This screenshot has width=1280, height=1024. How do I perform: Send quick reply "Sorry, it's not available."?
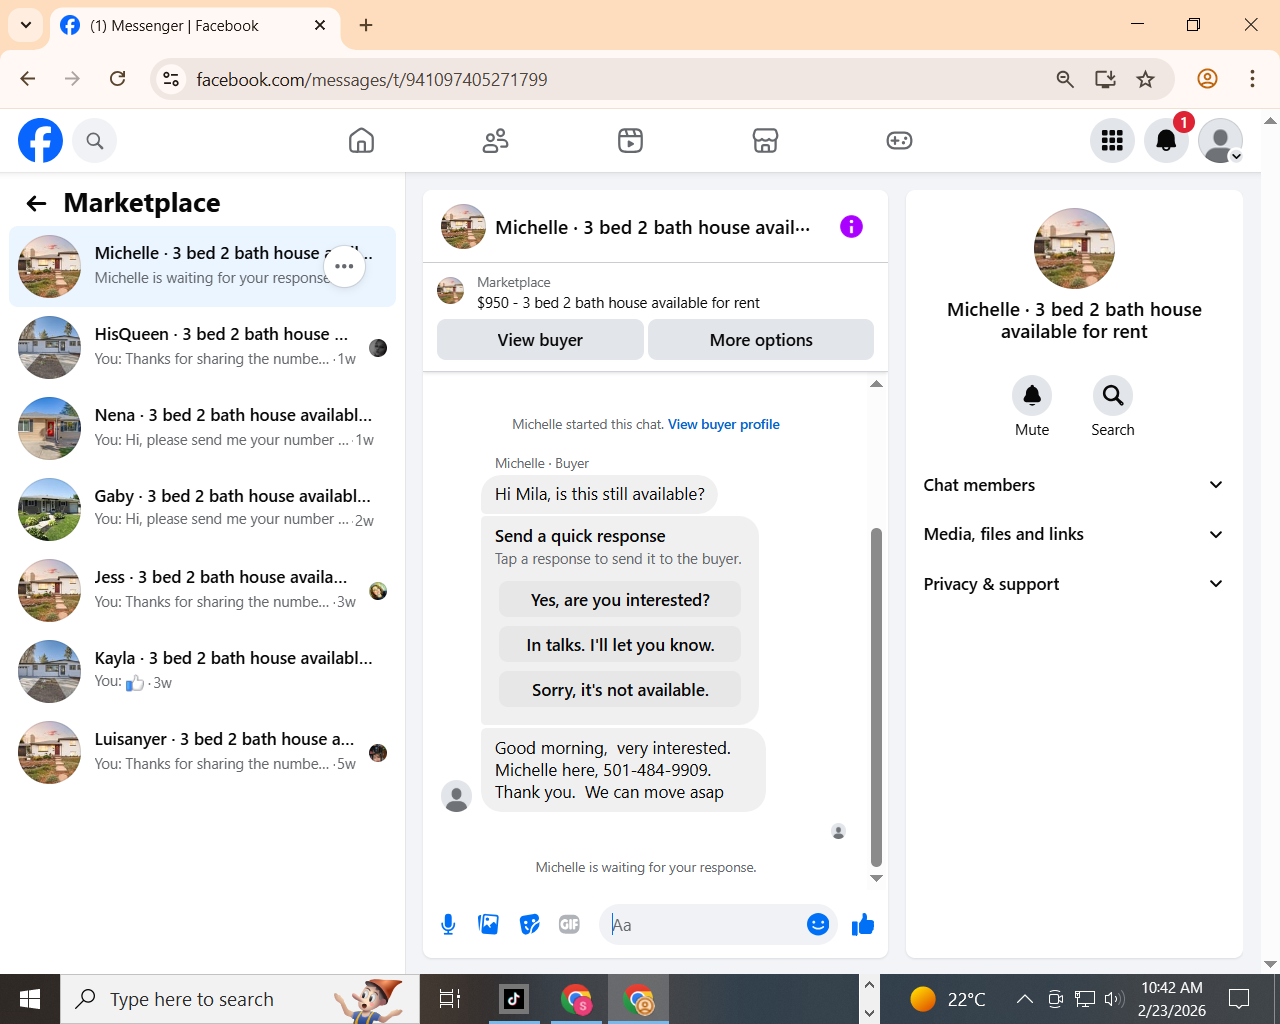(620, 690)
